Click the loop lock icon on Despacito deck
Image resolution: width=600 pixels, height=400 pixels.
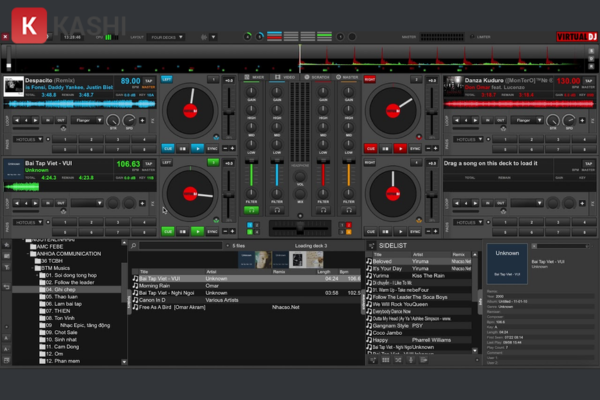coord(64,128)
